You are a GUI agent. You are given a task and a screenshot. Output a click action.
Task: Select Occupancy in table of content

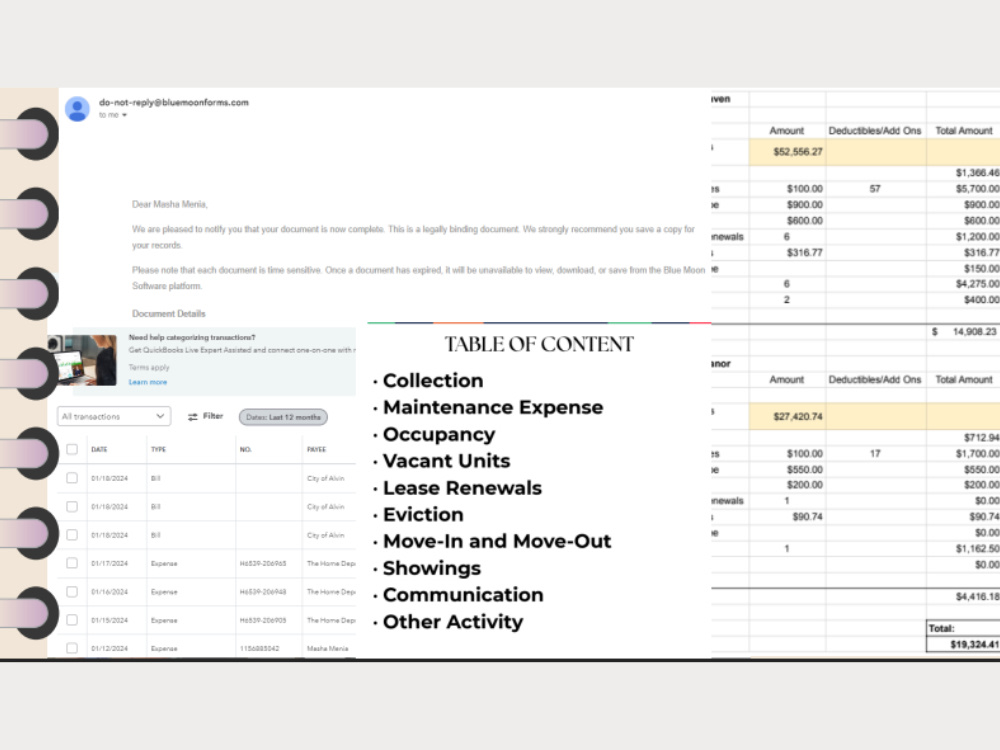(439, 434)
